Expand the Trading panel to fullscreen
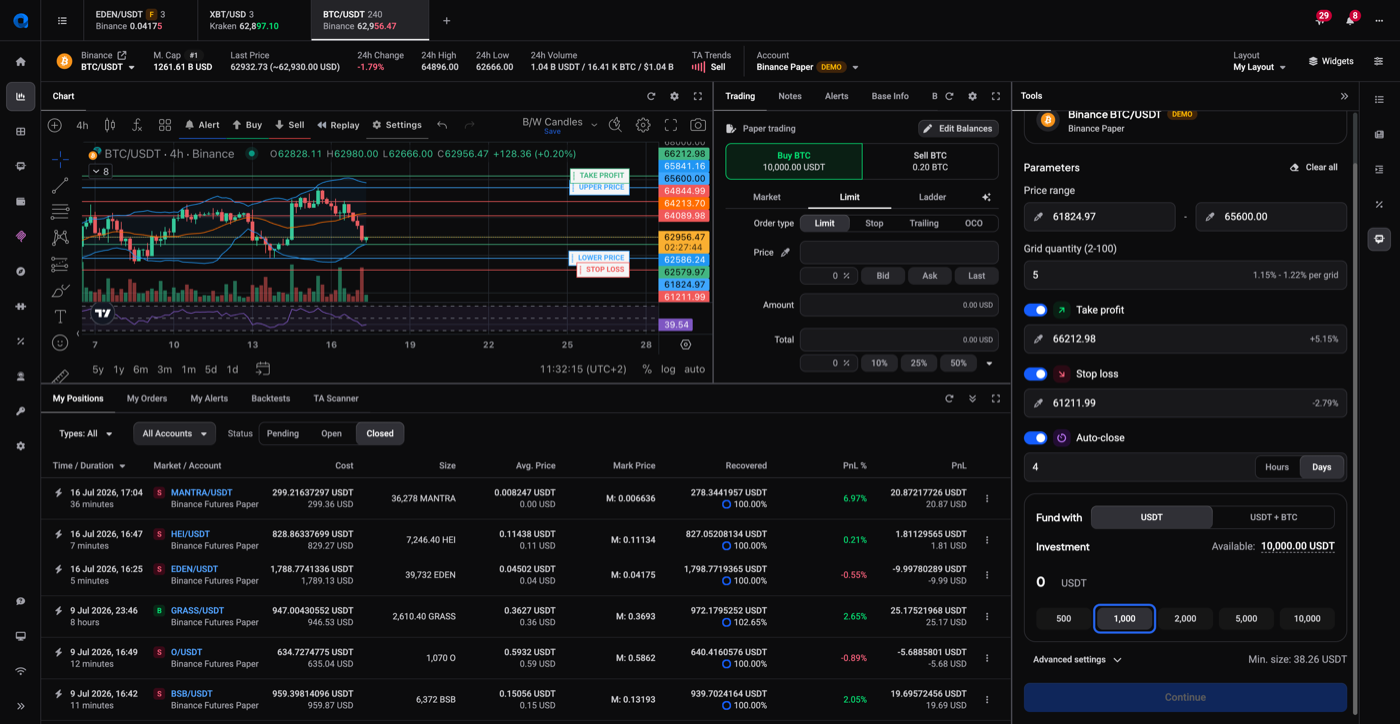This screenshot has height=724, width=1400. click(x=995, y=96)
